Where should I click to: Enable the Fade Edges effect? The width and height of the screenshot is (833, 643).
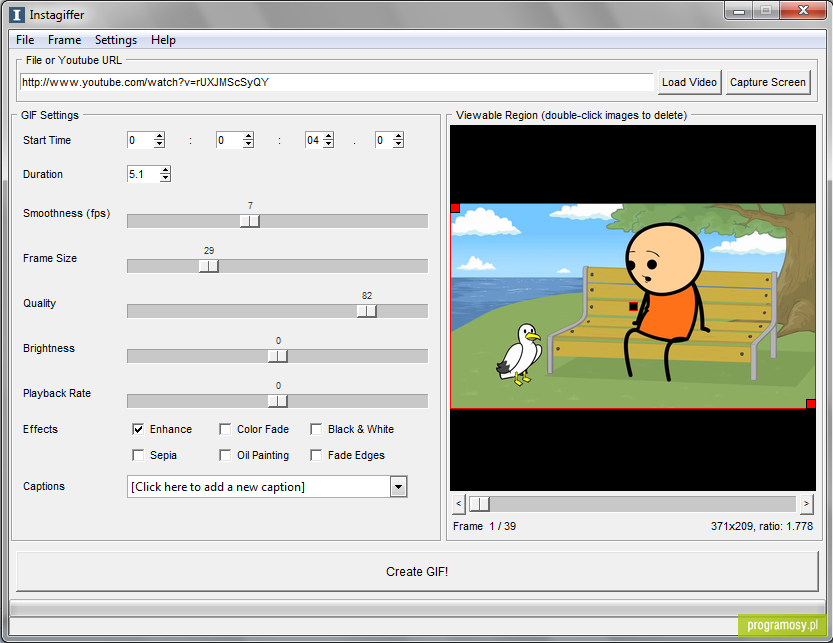(316, 455)
